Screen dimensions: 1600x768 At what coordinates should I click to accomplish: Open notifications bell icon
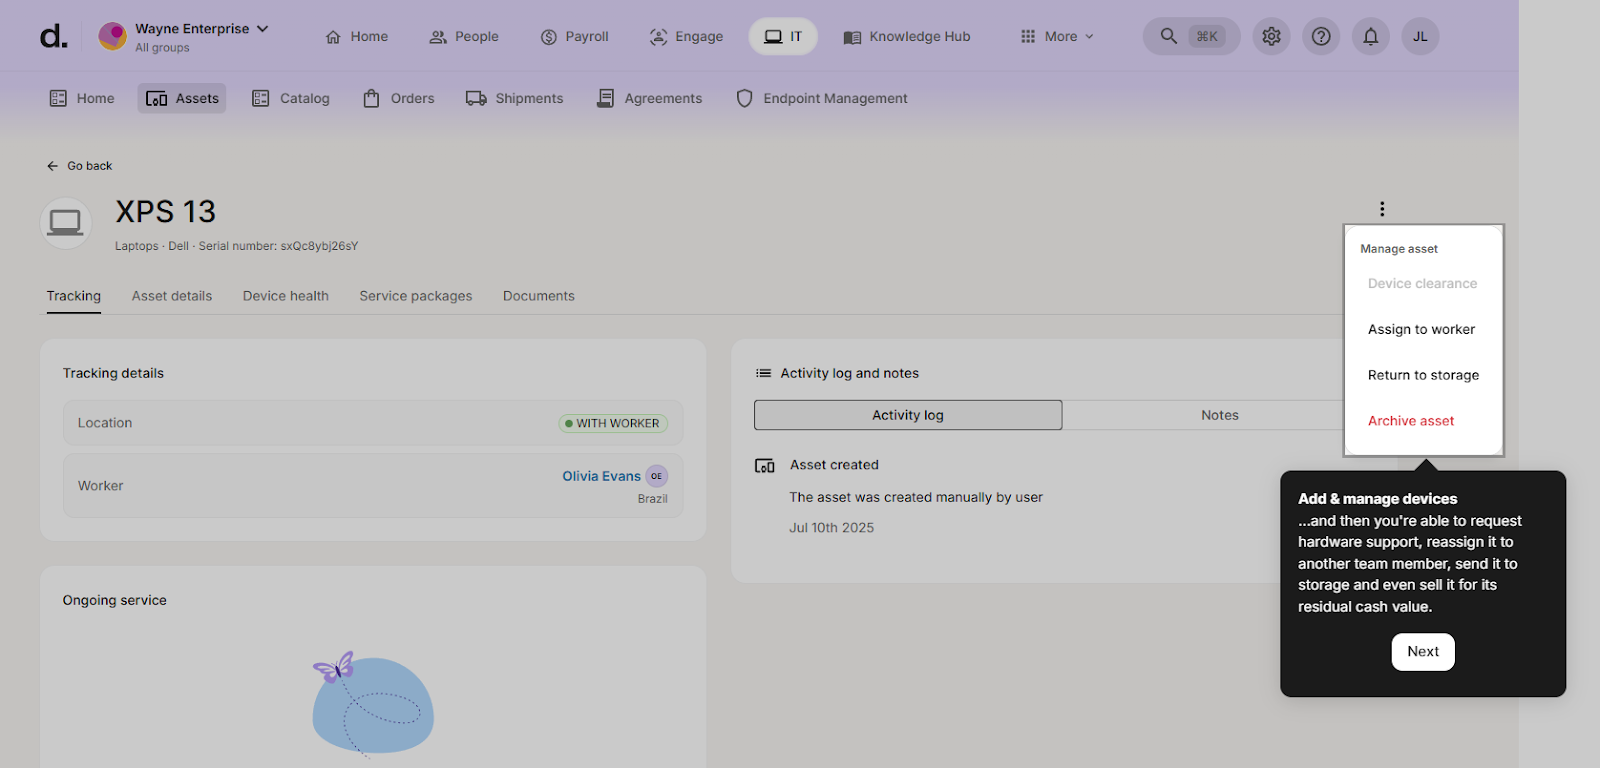[1371, 37]
